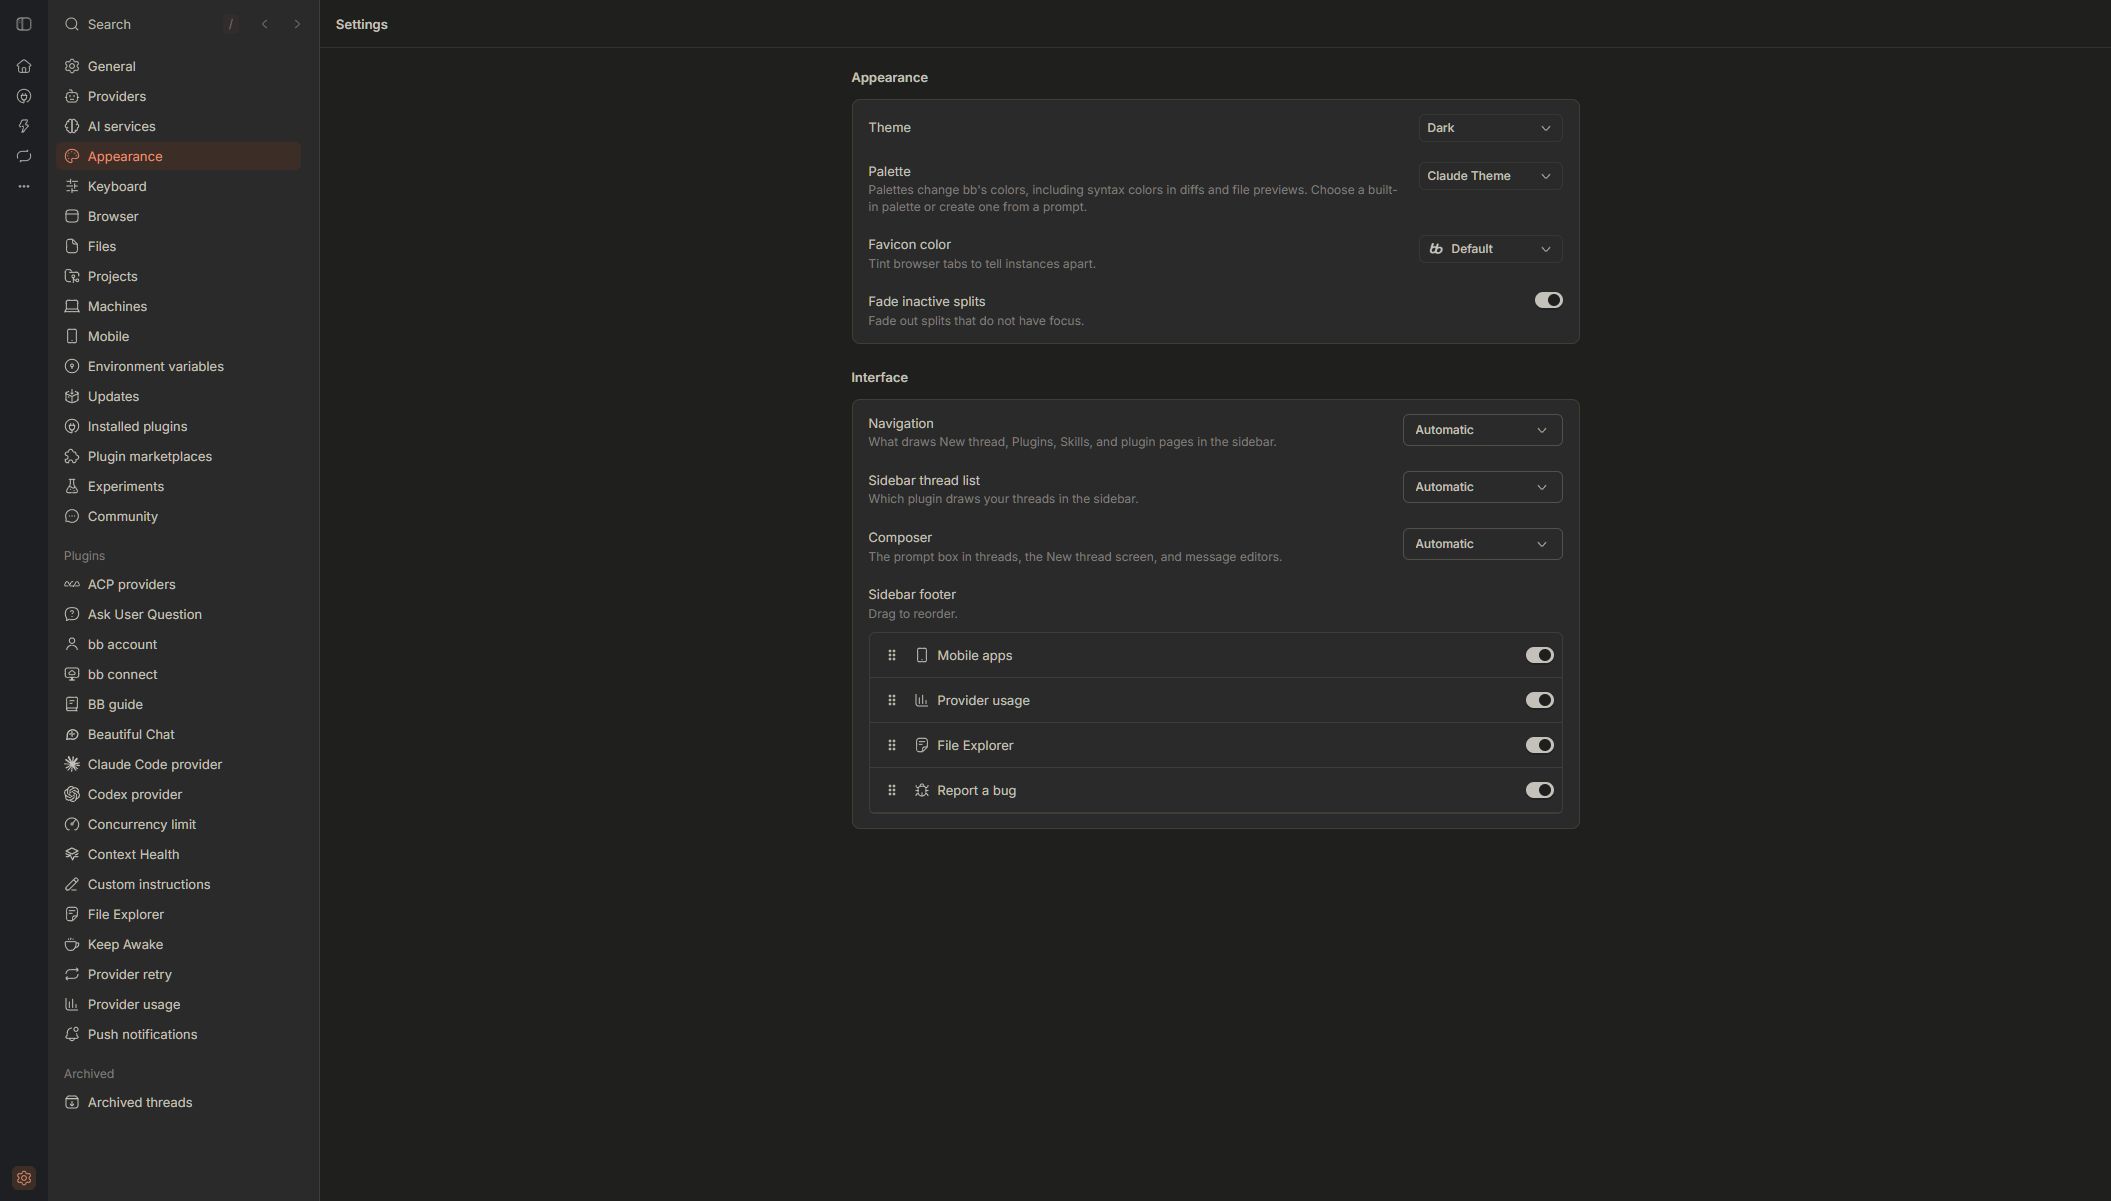Open General settings page
Image resolution: width=2111 pixels, height=1201 pixels.
coord(179,66)
